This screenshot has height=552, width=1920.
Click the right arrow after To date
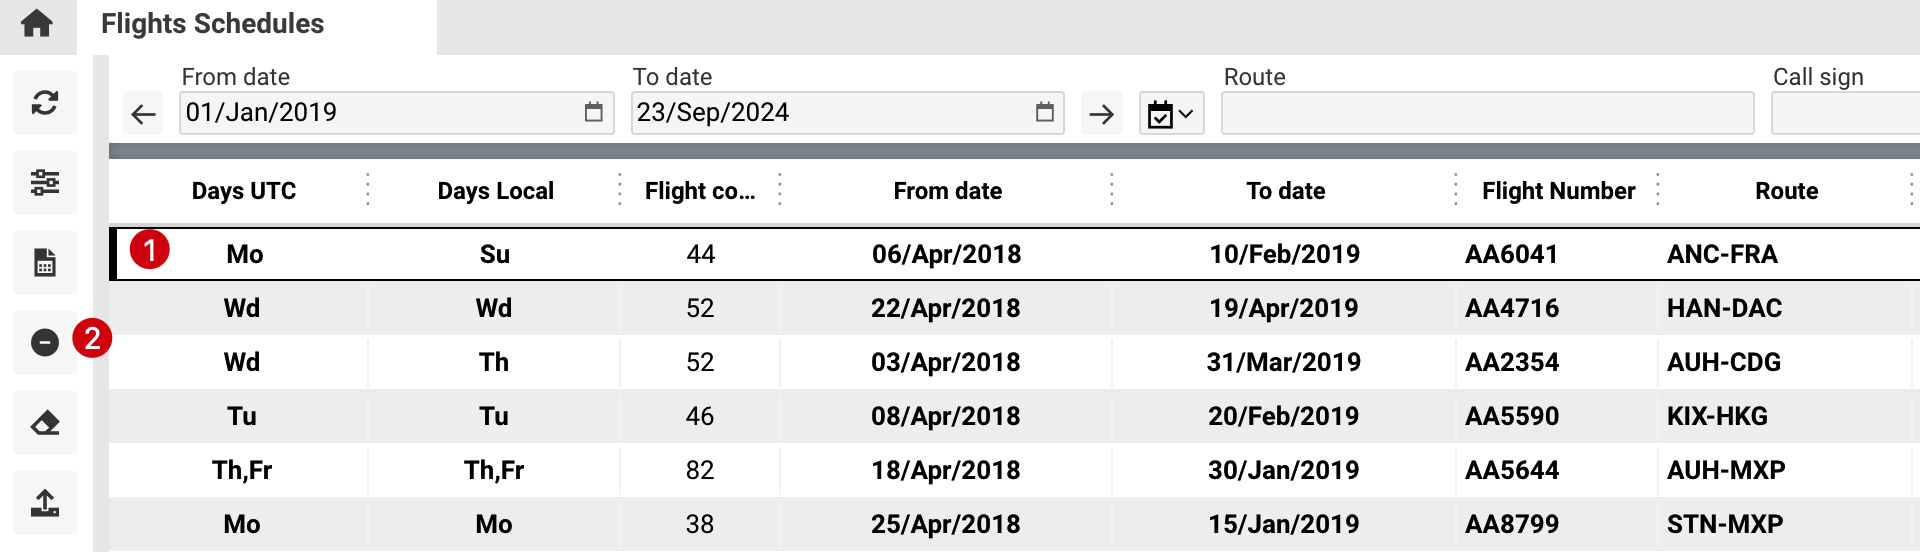click(1101, 114)
